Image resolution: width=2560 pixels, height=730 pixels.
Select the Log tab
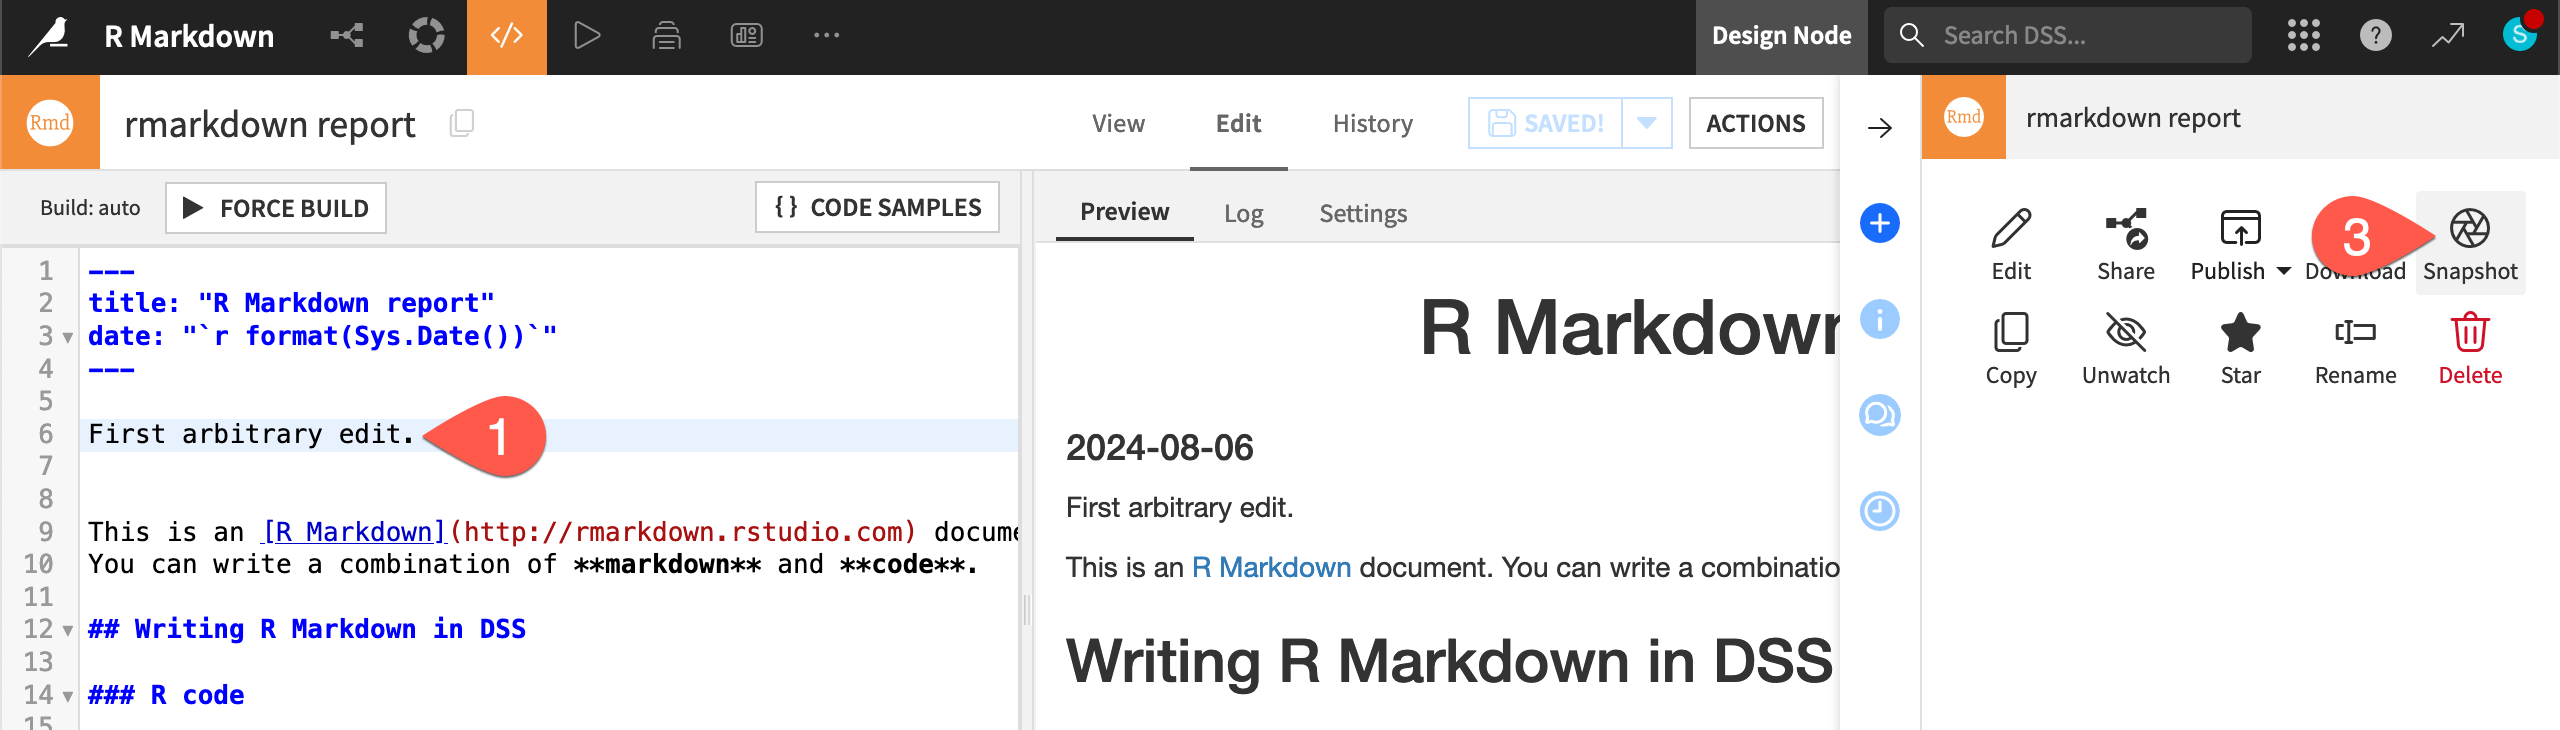(x=1243, y=213)
